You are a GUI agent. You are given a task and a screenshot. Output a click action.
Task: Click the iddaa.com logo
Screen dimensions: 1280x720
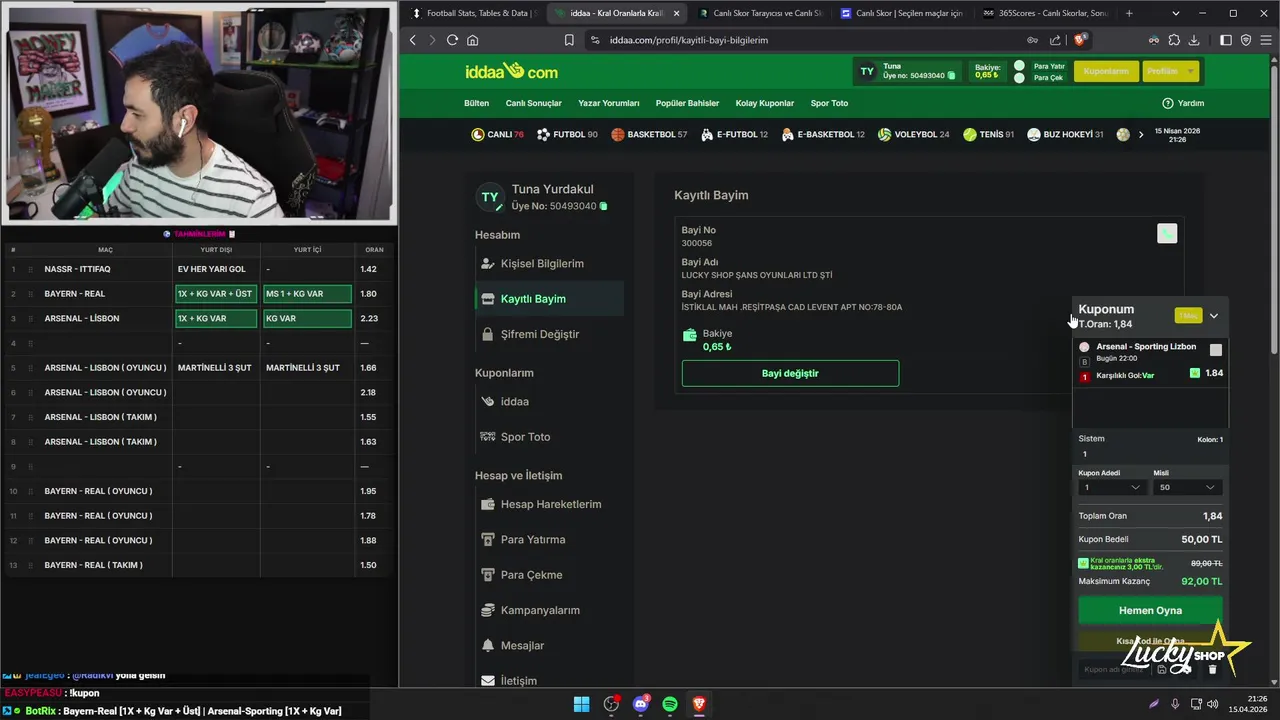(511, 72)
